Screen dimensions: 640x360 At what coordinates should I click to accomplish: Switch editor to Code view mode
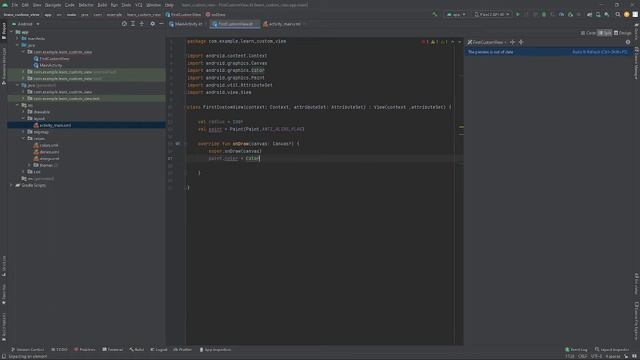(x=588, y=33)
